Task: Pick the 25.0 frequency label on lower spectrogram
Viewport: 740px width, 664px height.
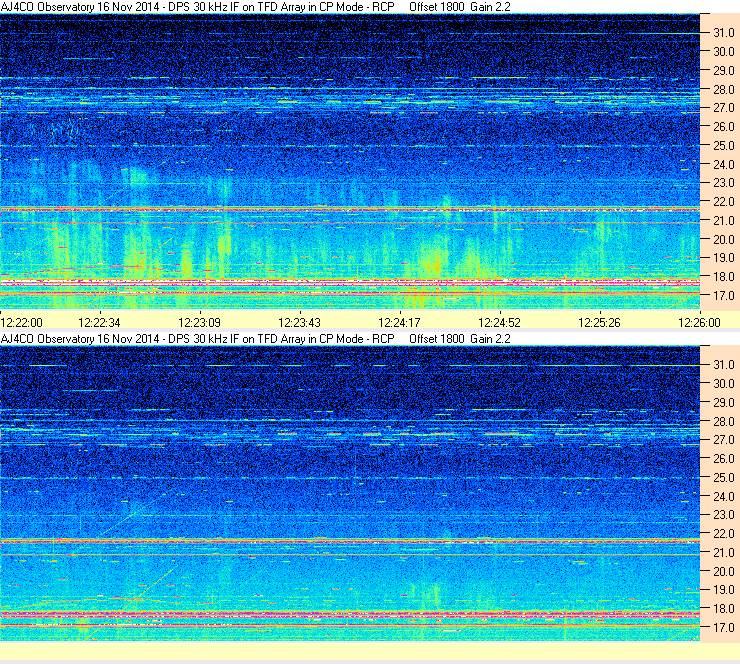Action: pyautogui.click(x=724, y=478)
